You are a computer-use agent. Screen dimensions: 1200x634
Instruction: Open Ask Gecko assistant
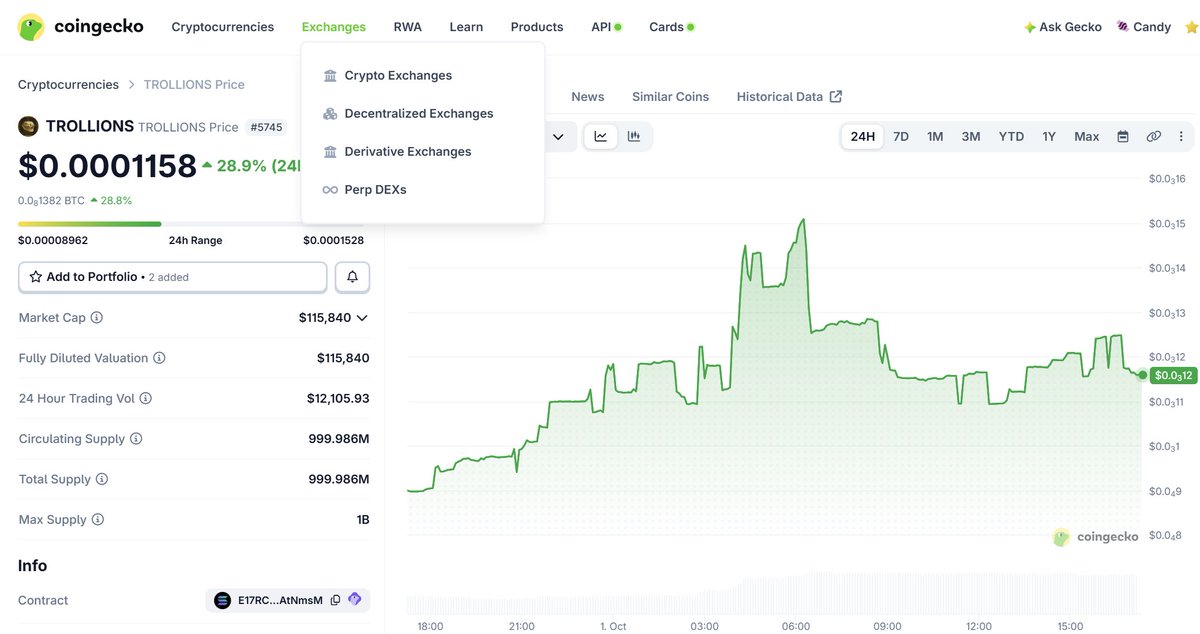click(1062, 27)
